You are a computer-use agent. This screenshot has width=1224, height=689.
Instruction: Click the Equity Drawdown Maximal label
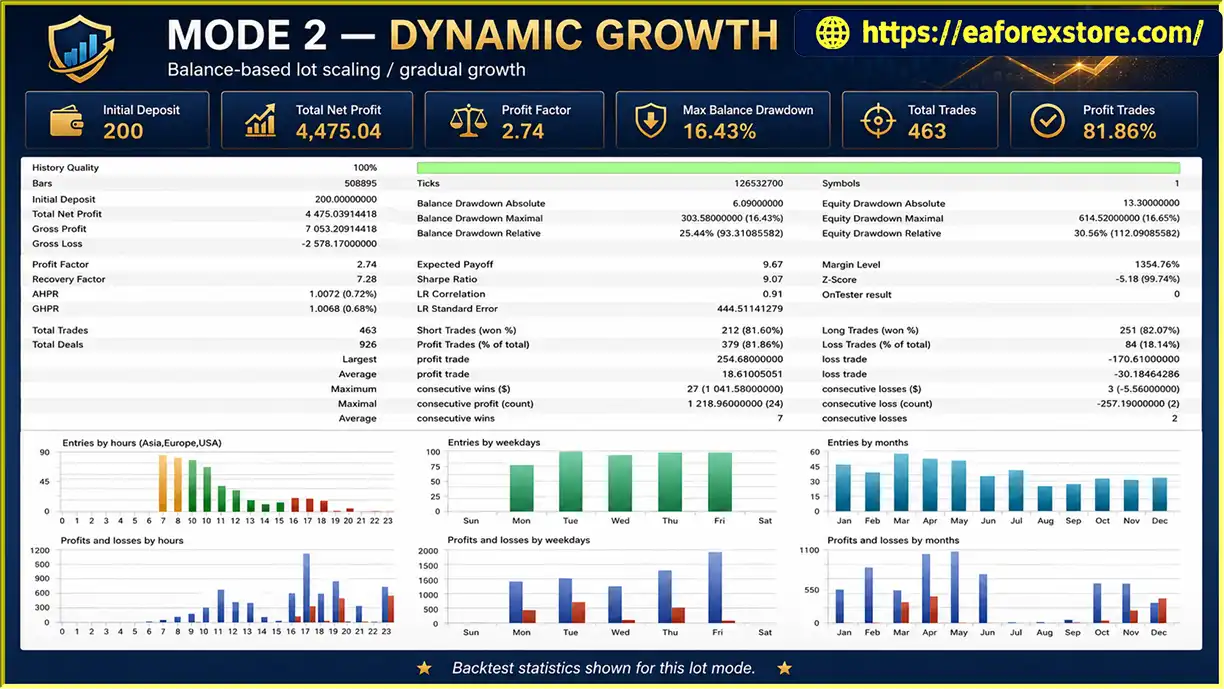pos(883,219)
